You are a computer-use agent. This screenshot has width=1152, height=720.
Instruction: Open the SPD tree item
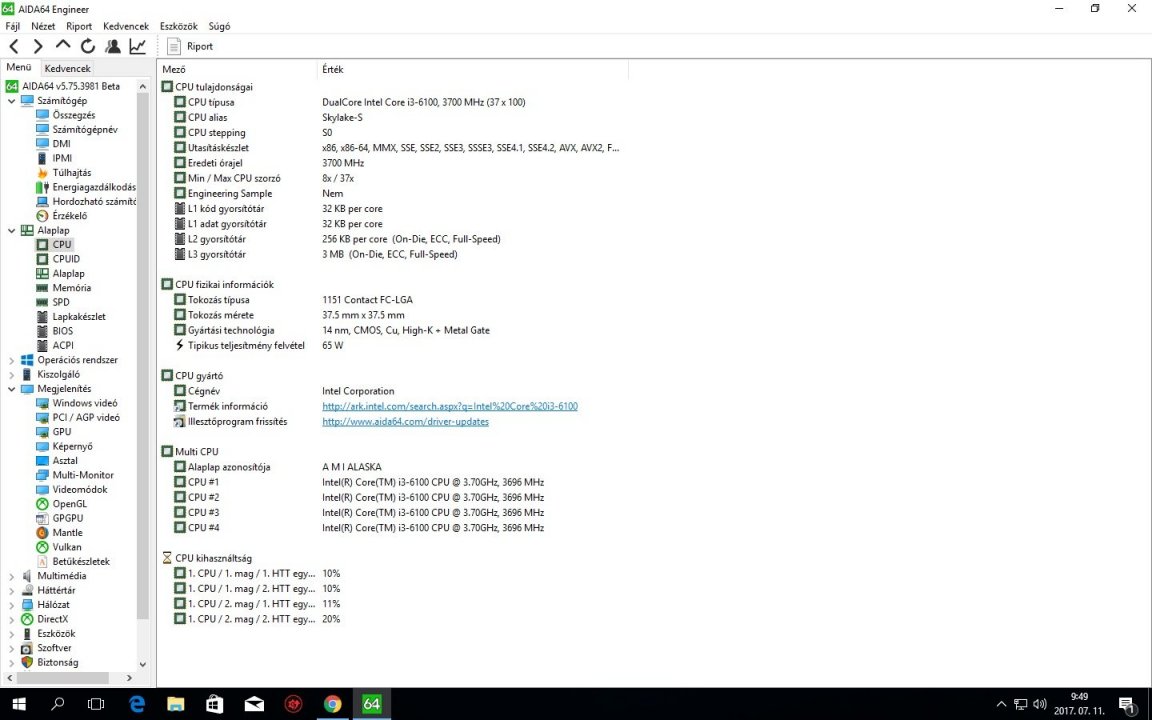pos(60,302)
